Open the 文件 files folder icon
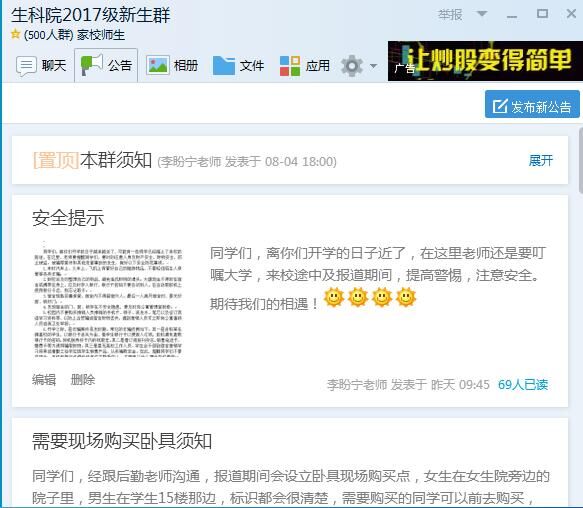583x508 pixels. point(224,65)
